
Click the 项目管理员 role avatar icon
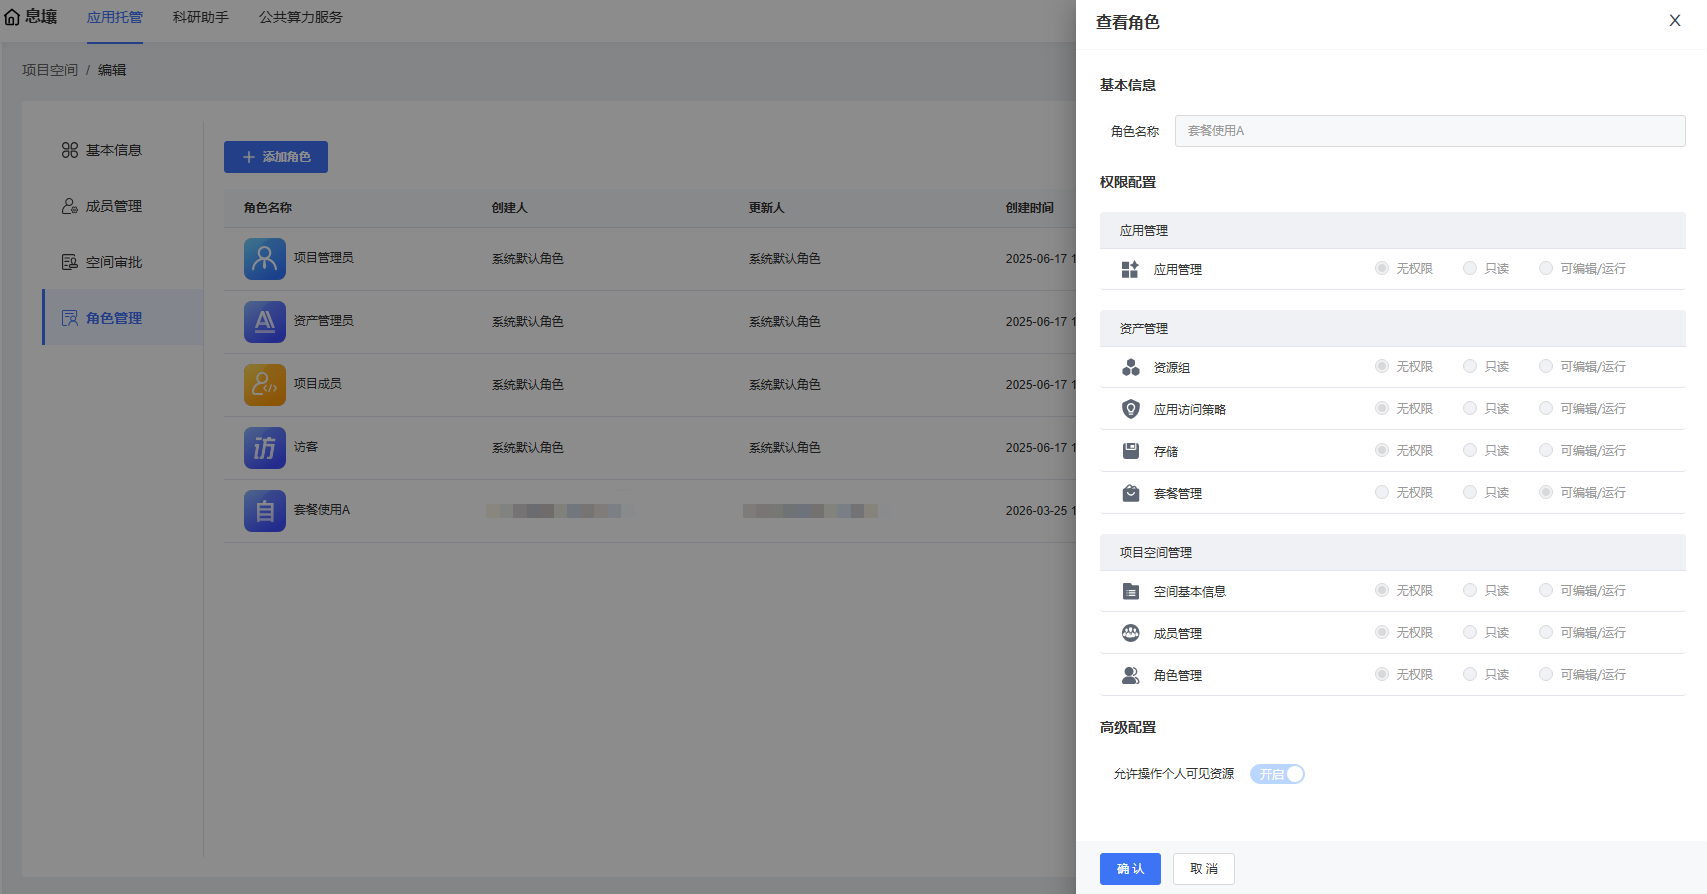(264, 259)
